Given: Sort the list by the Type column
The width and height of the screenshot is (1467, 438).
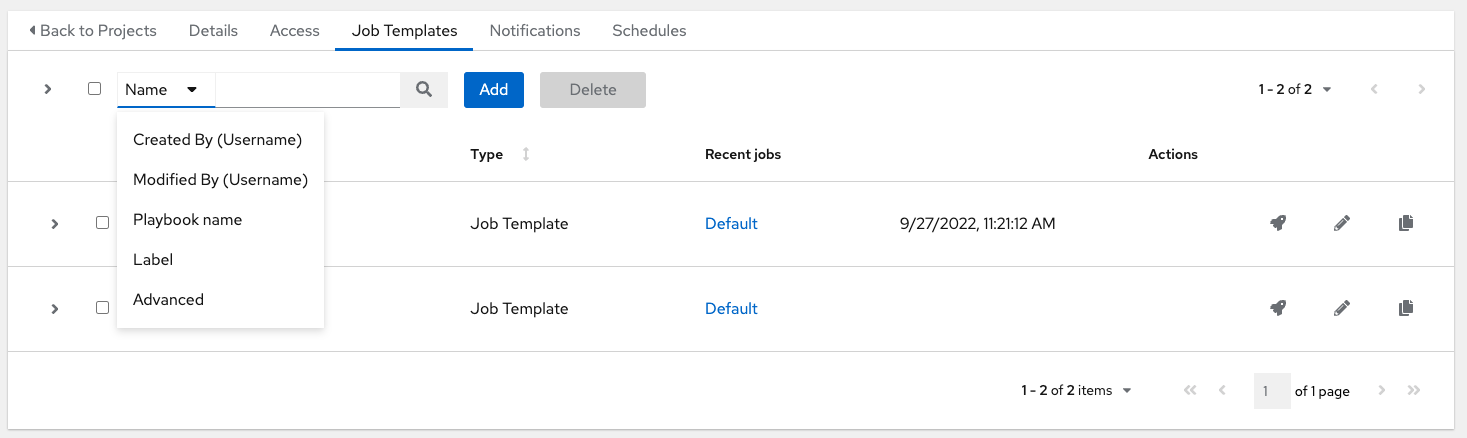Looking at the screenshot, I should (526, 155).
